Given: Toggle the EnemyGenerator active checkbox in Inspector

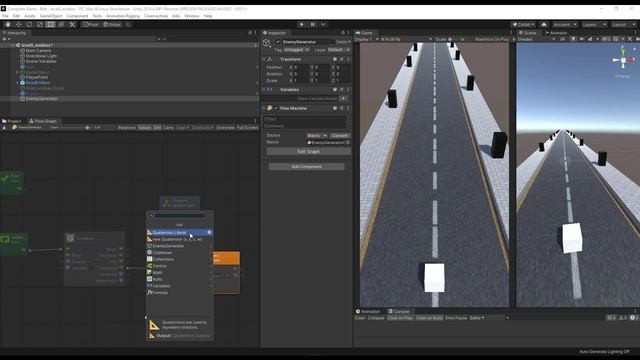Looking at the screenshot, I should (x=278, y=42).
